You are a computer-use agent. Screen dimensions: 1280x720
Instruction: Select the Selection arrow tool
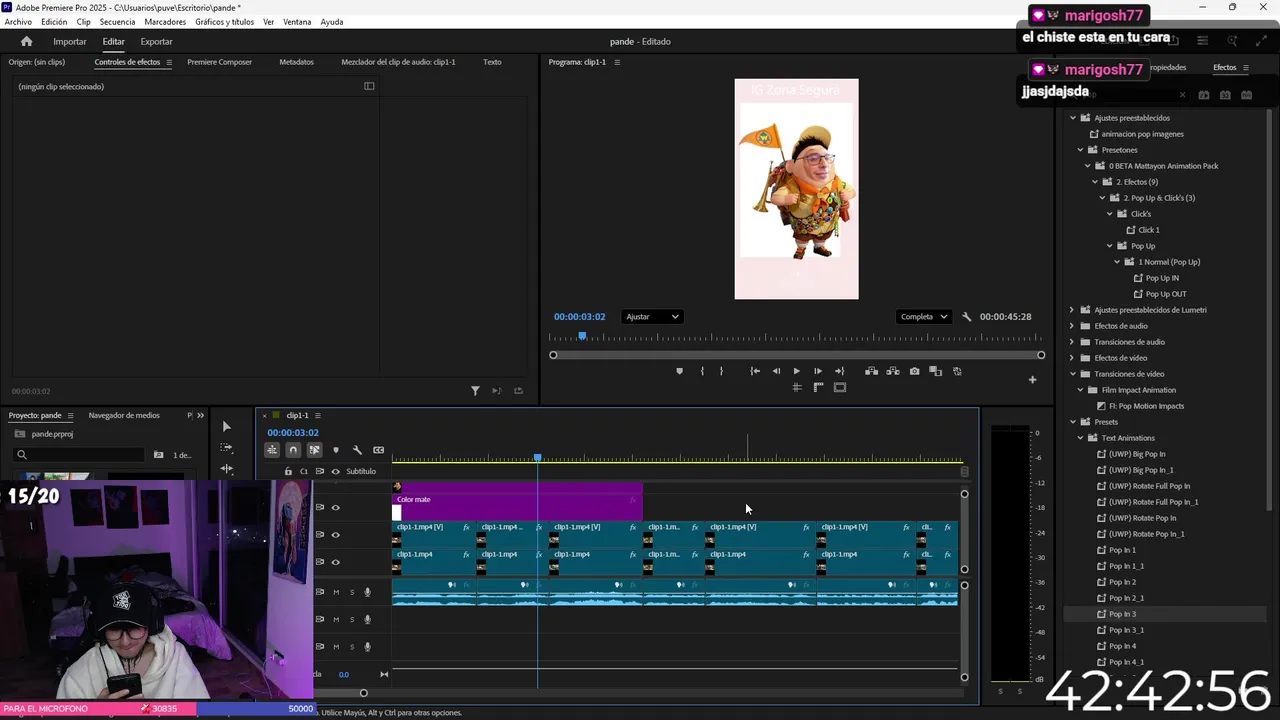[226, 427]
